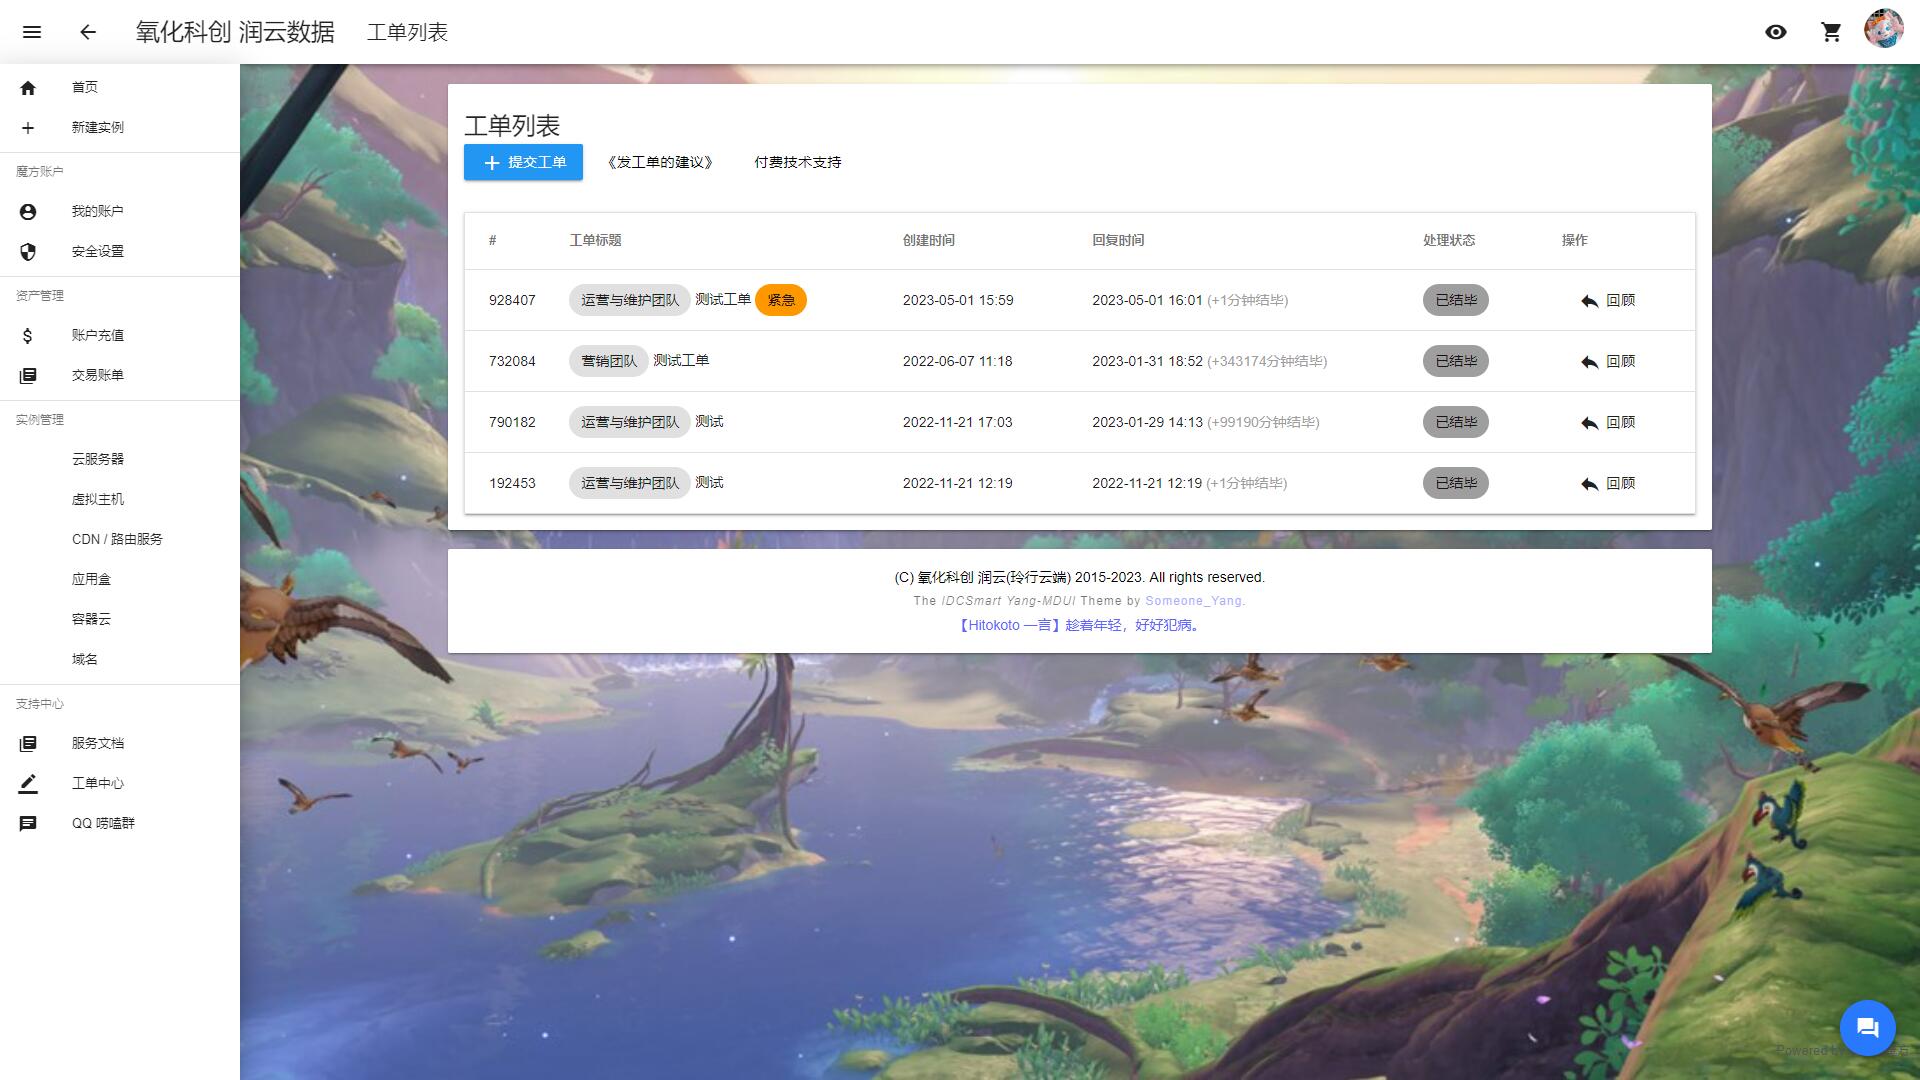The width and height of the screenshot is (1920, 1080).
Task: Click the chat icon beside QQ 唠嗑群
Action: click(28, 824)
